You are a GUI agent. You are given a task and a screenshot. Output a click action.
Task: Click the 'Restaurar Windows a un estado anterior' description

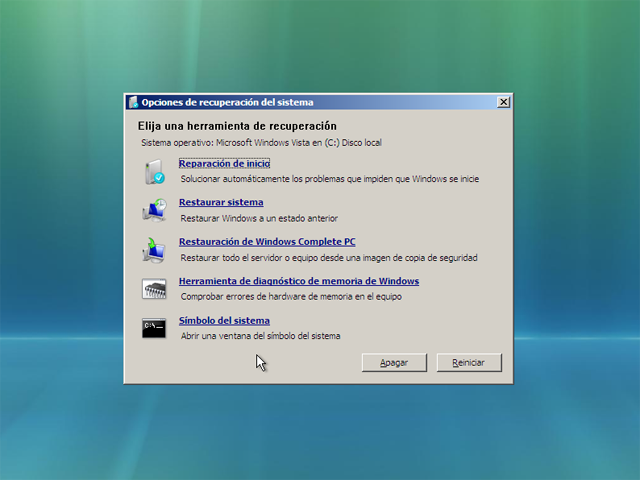[259, 218]
